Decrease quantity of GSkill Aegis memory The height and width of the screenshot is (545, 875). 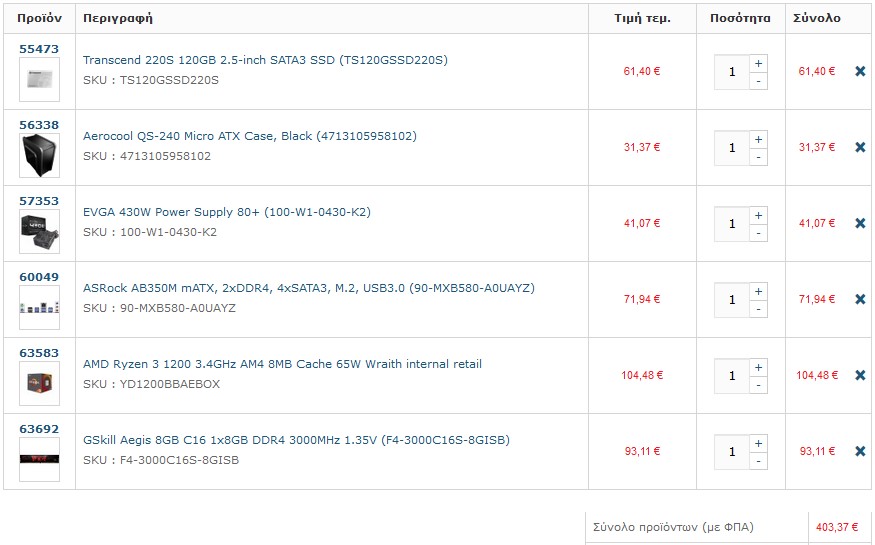pos(758,461)
